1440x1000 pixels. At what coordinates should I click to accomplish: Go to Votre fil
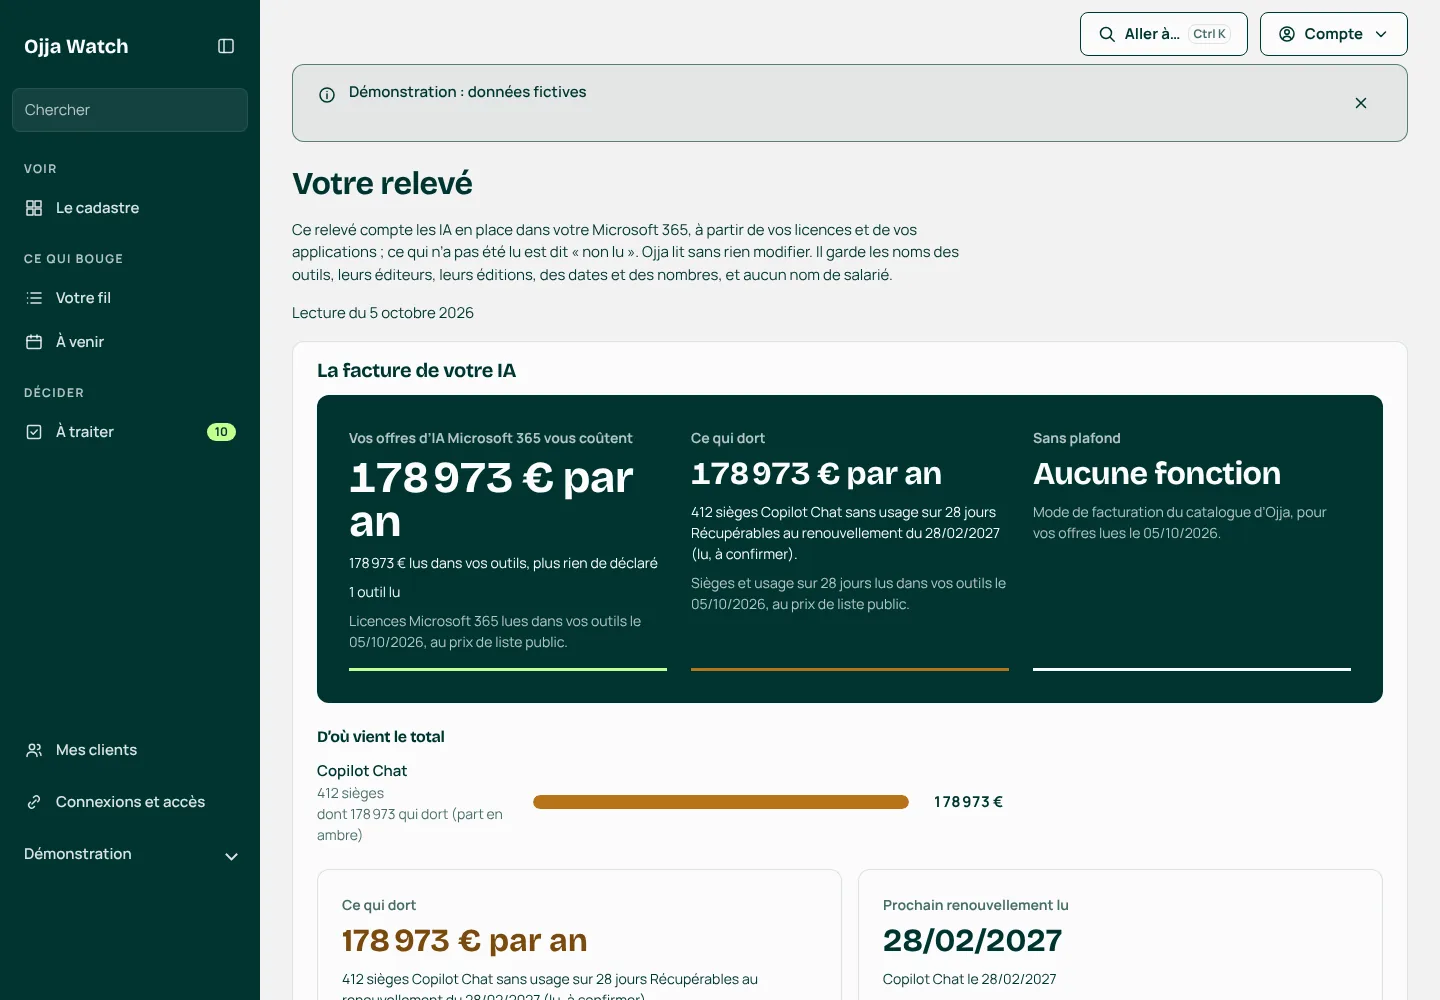coord(130,298)
